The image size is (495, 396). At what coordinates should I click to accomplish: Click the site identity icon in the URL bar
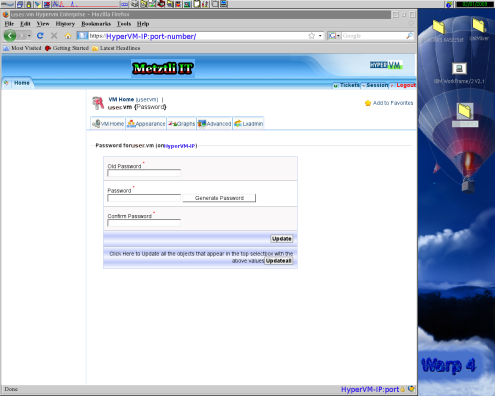[82, 36]
